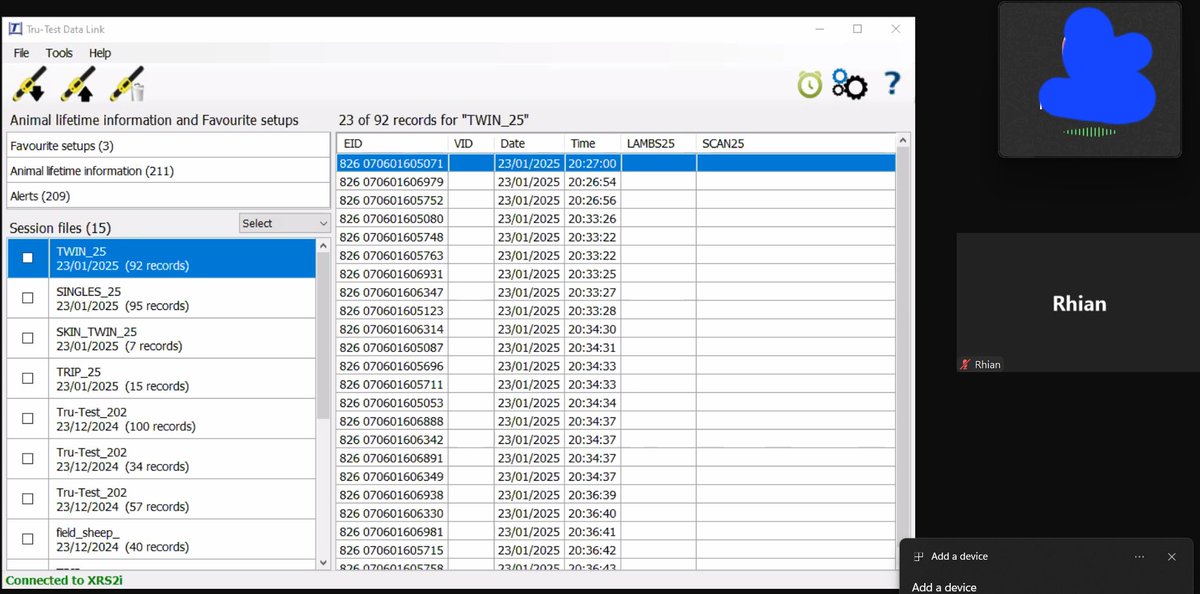
Task: Click the session list scrollbar thumb
Action: coord(322,336)
